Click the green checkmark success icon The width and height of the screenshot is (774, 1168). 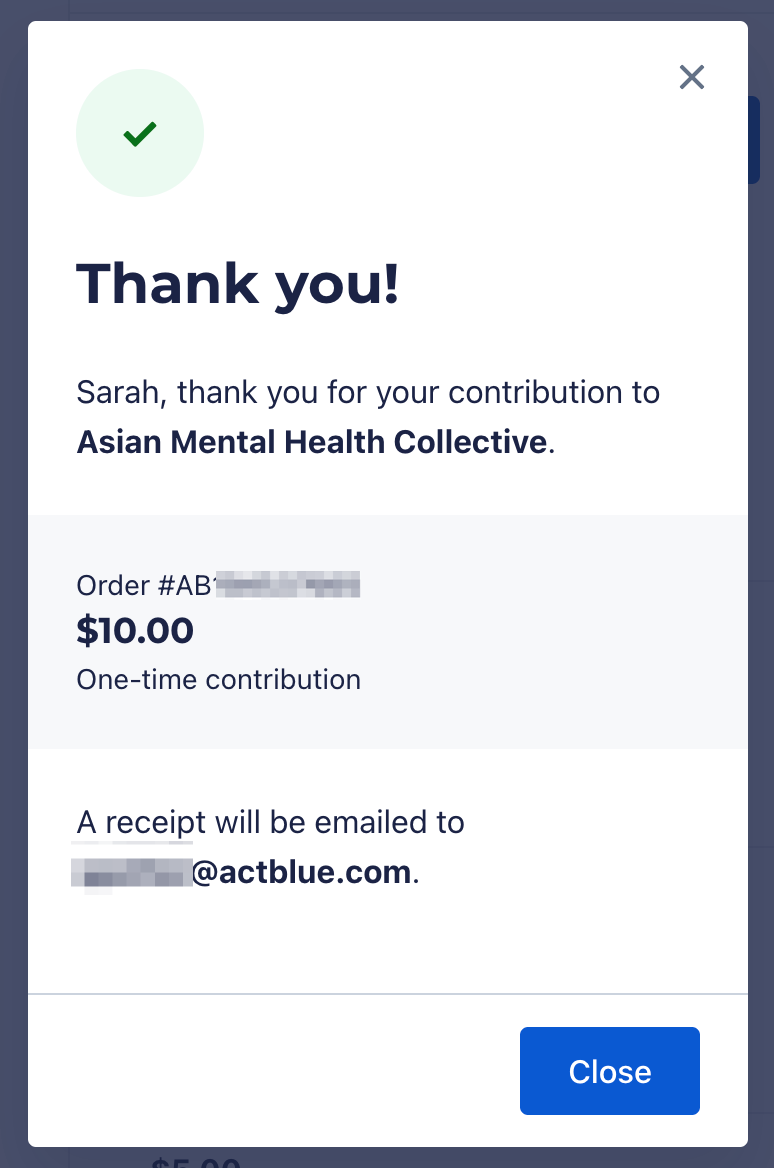click(140, 133)
